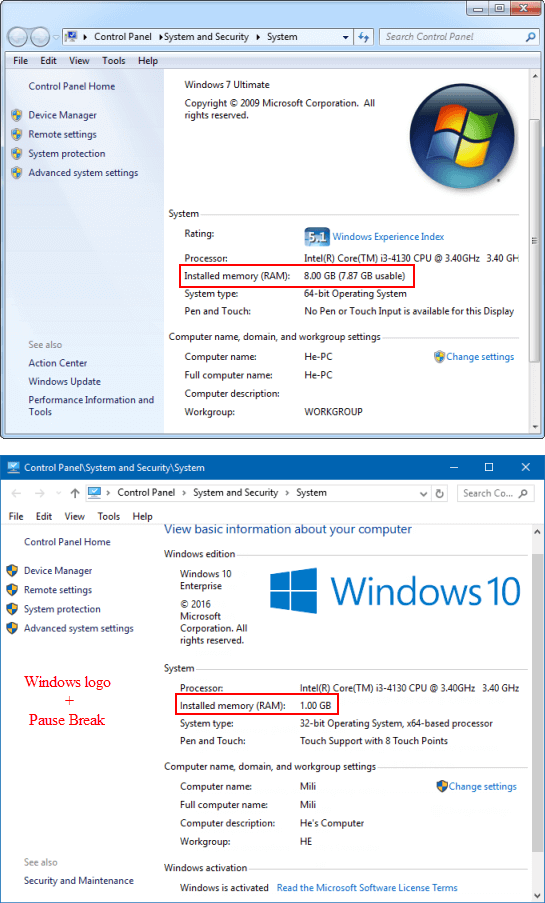The image size is (545, 903).
Task: Open Help menu in Windows 7 window
Action: tap(148, 60)
